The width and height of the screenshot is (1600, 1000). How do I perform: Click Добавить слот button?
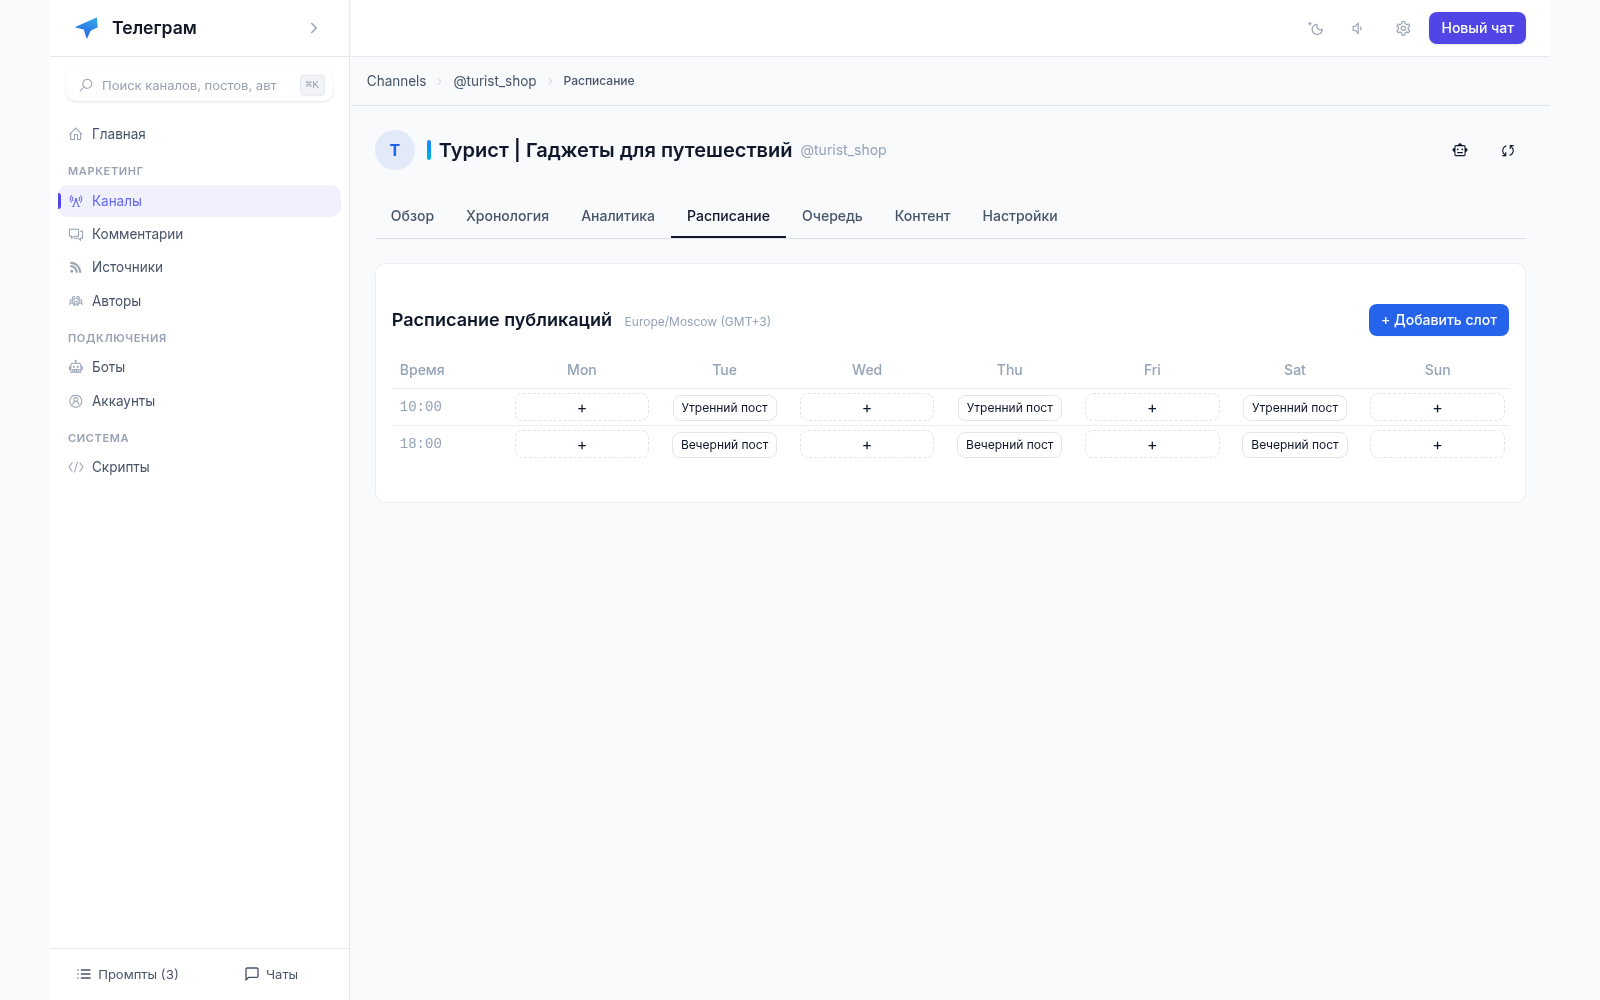tap(1438, 320)
